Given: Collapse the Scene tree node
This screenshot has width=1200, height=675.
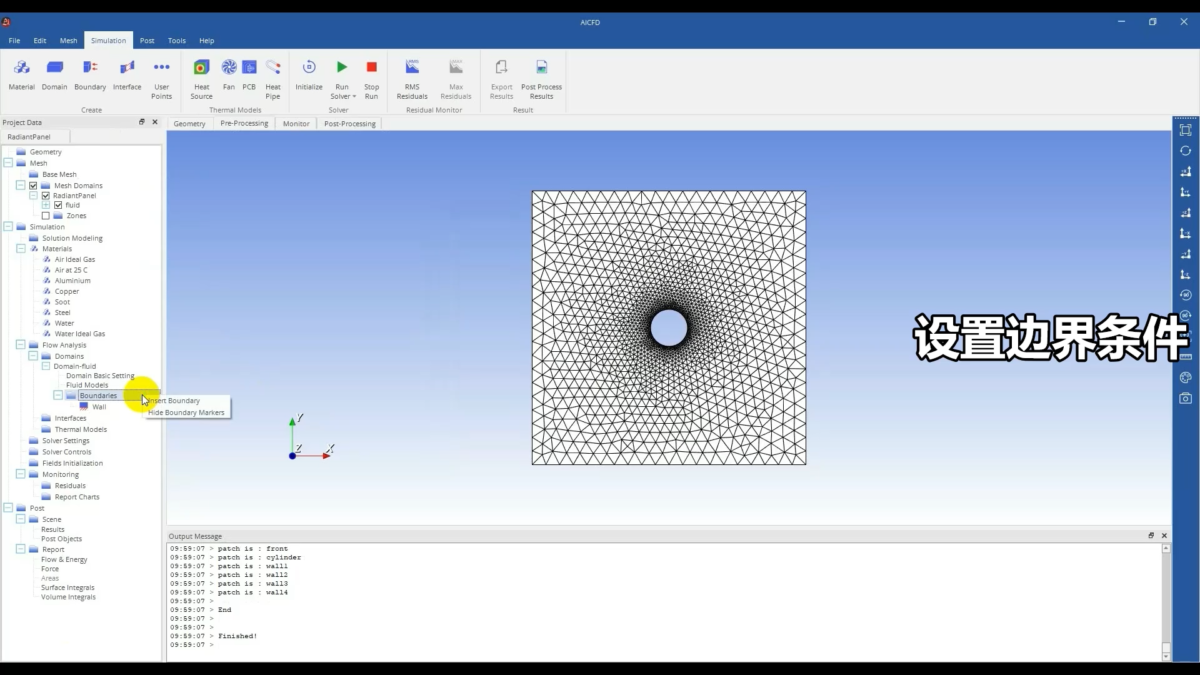Looking at the screenshot, I should click(21, 519).
